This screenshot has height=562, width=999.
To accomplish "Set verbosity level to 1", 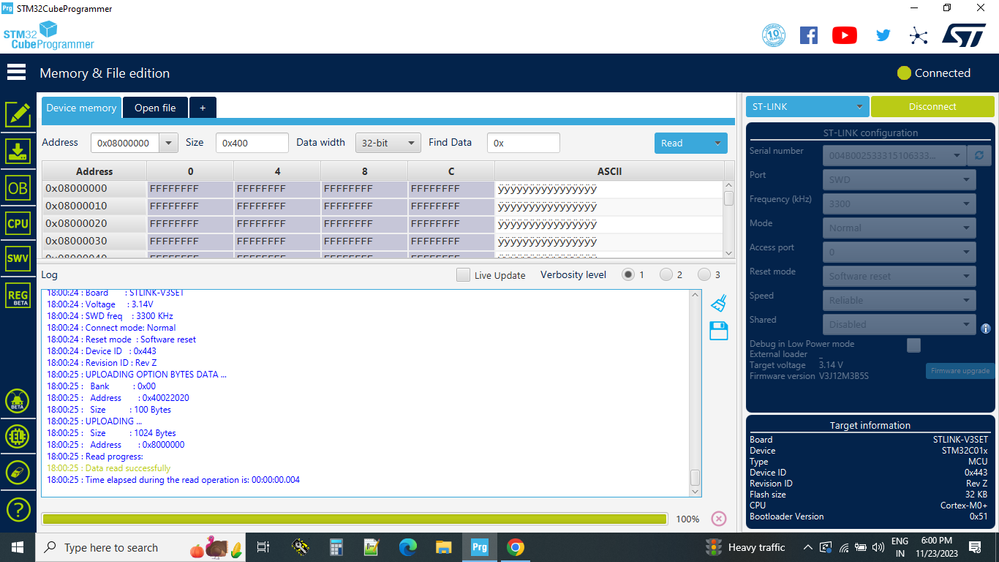I will click(x=628, y=275).
